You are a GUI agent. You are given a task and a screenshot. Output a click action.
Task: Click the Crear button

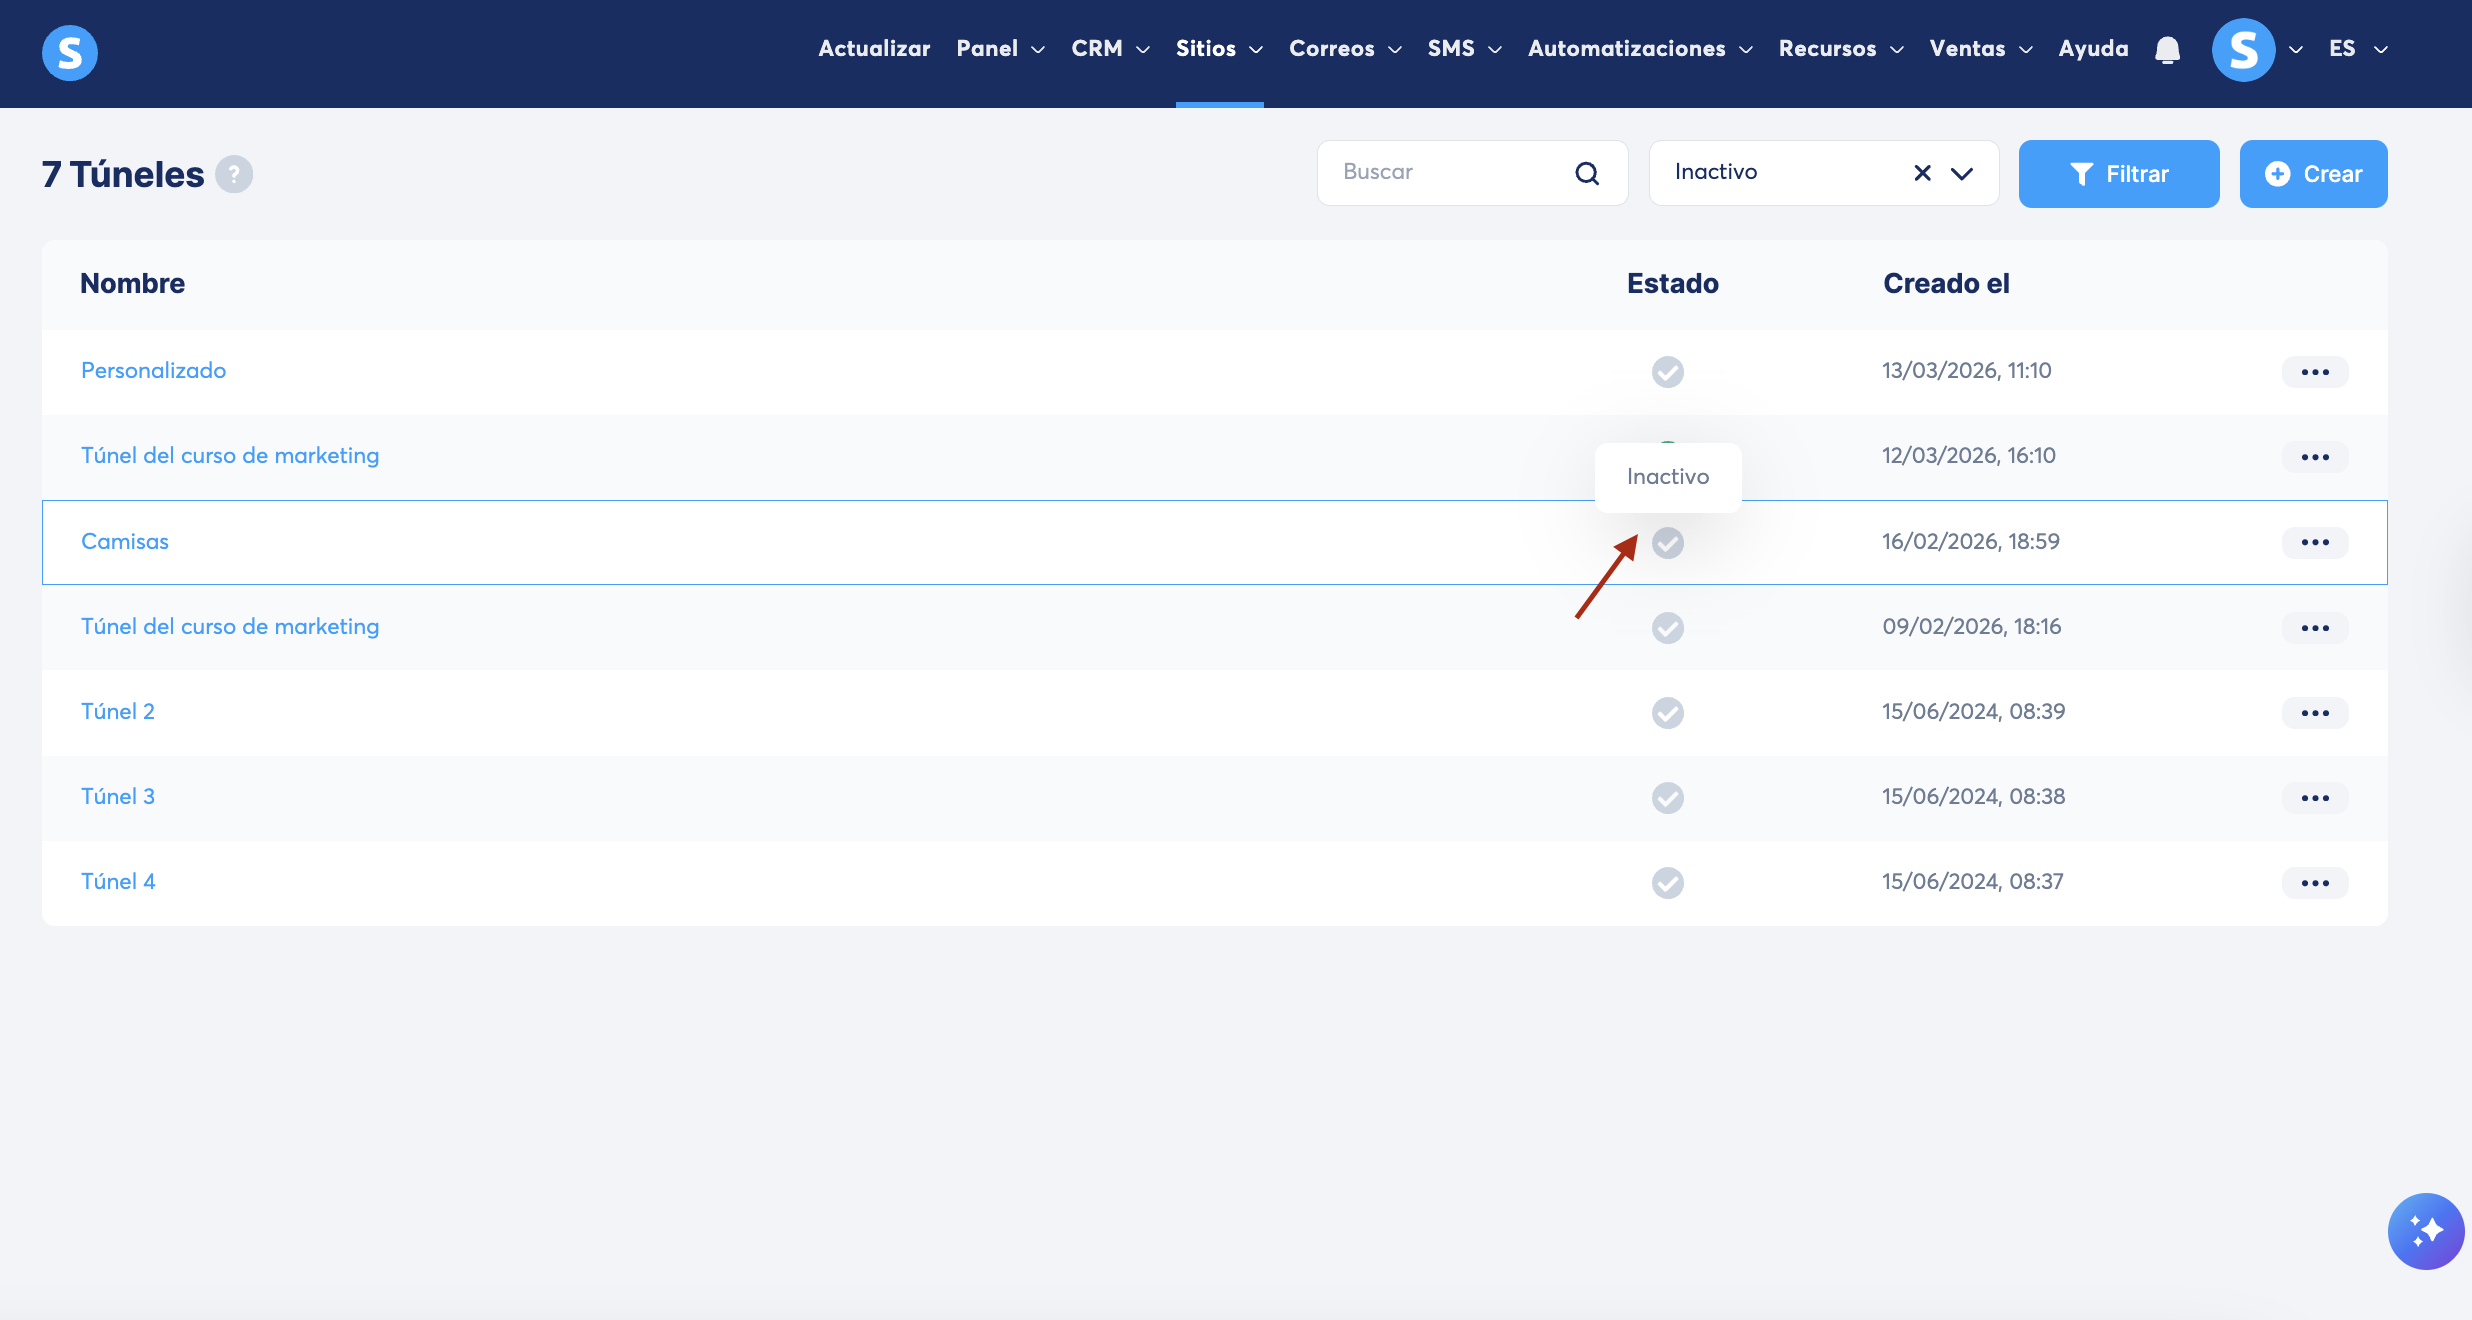coord(2313,174)
